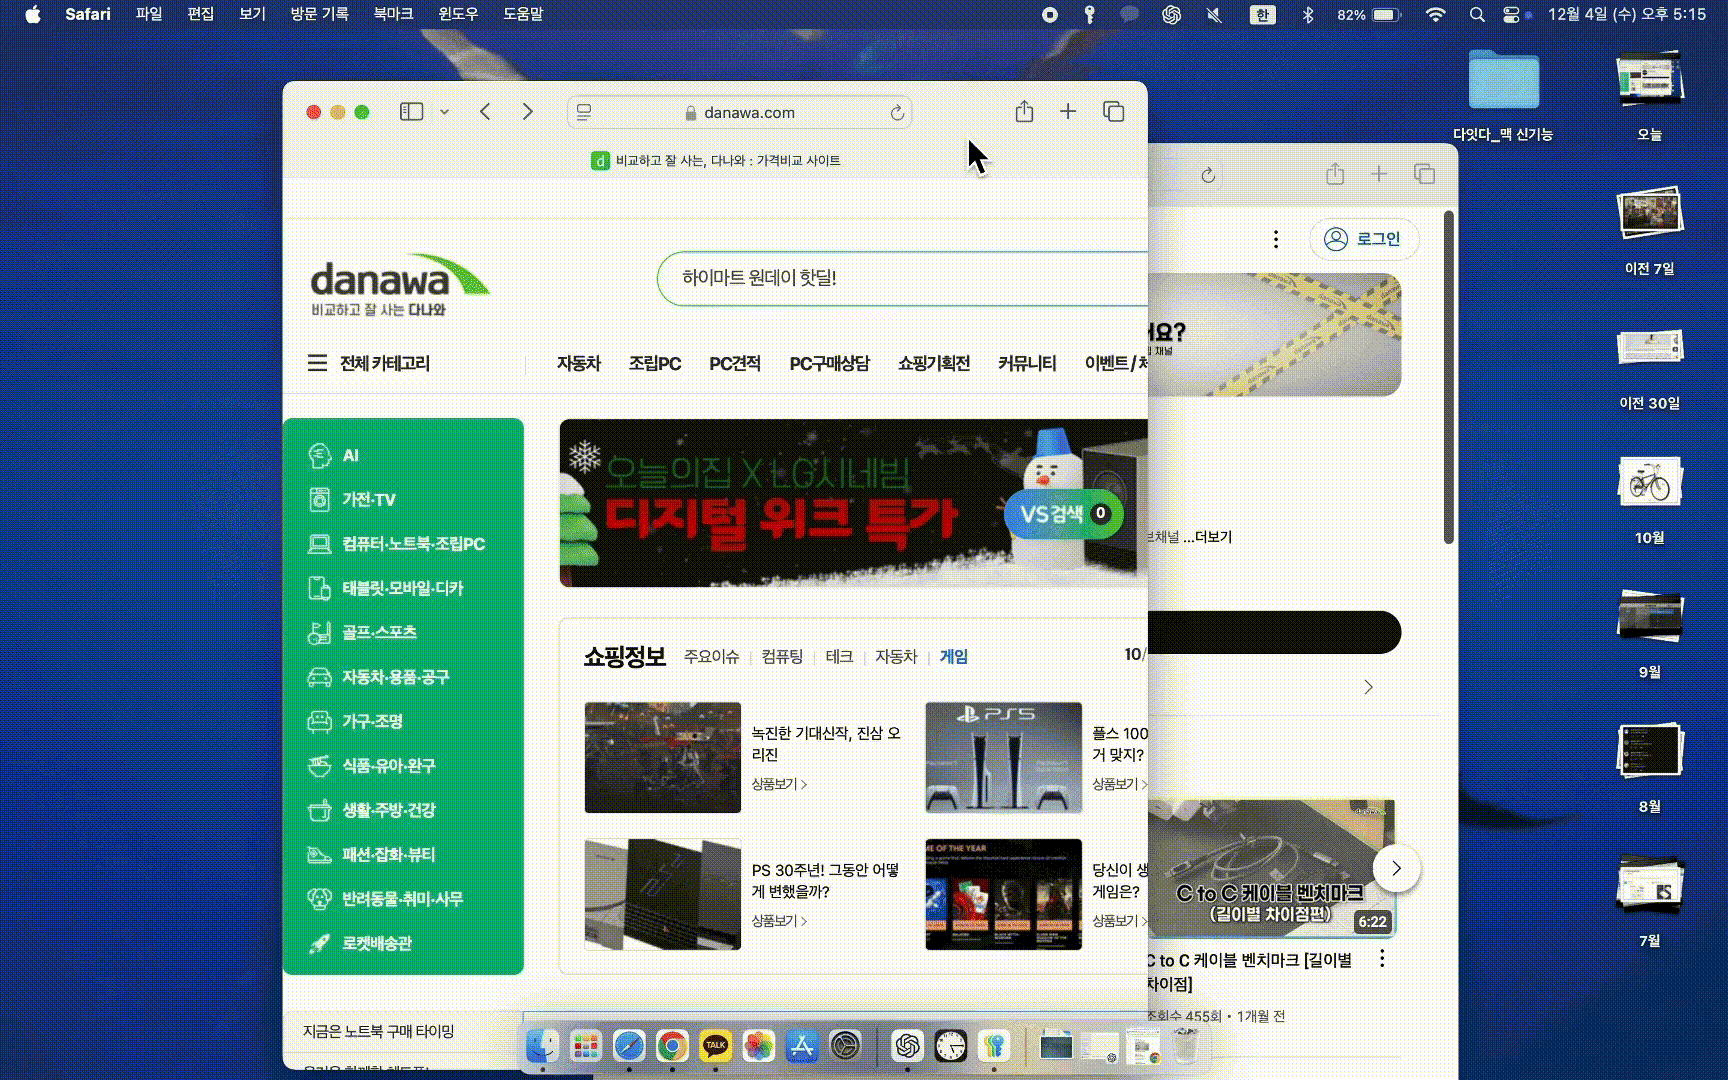Go forward in the danawa Safari window
1728x1080 pixels.
528,112
